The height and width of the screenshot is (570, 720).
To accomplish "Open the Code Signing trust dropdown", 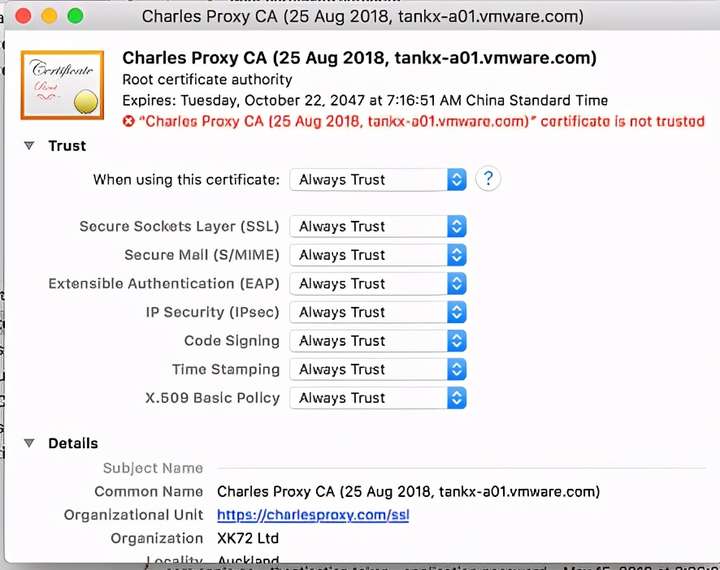I will [x=378, y=341].
